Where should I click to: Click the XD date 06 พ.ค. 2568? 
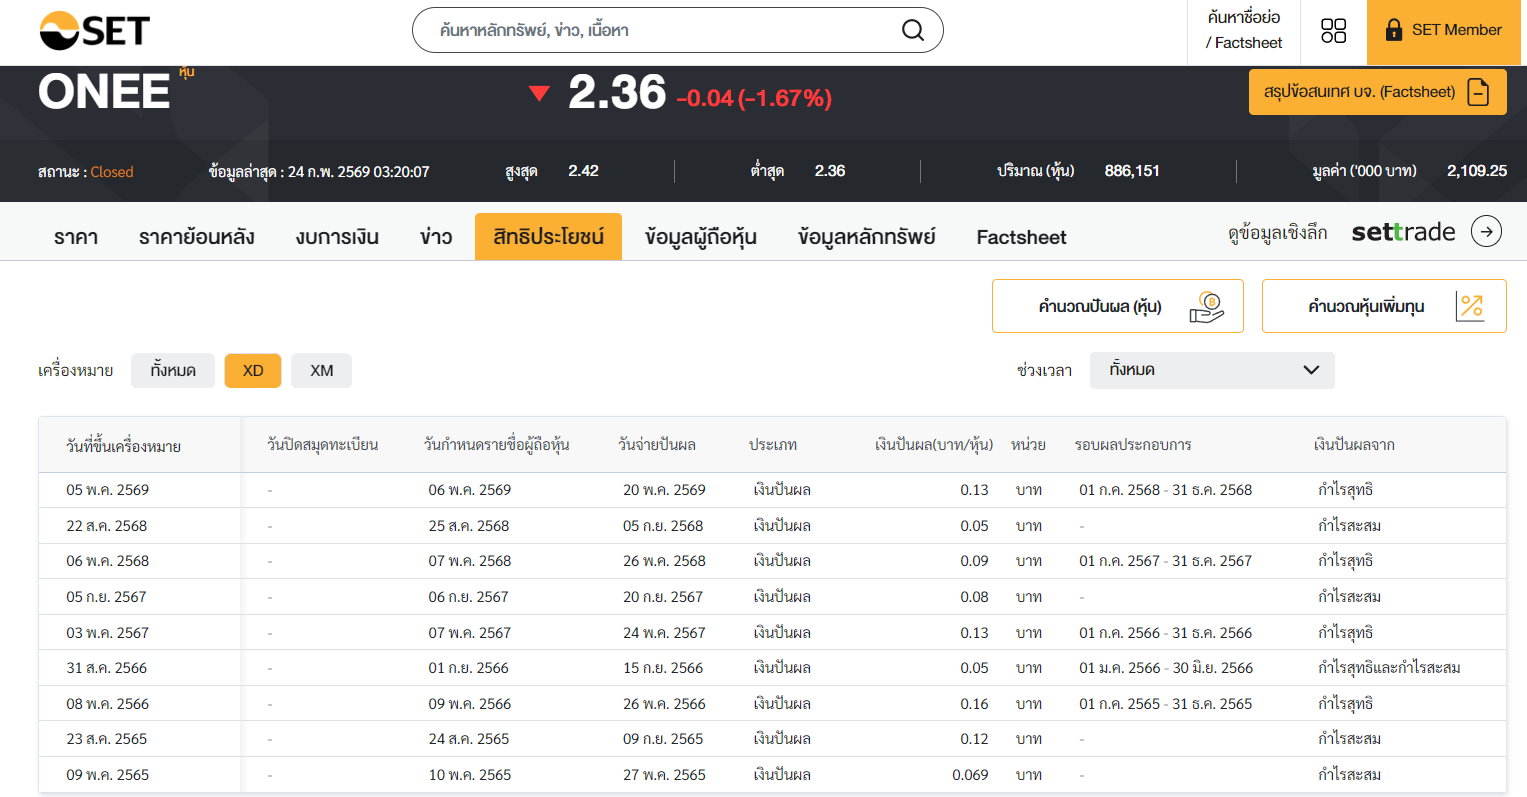[108, 561]
